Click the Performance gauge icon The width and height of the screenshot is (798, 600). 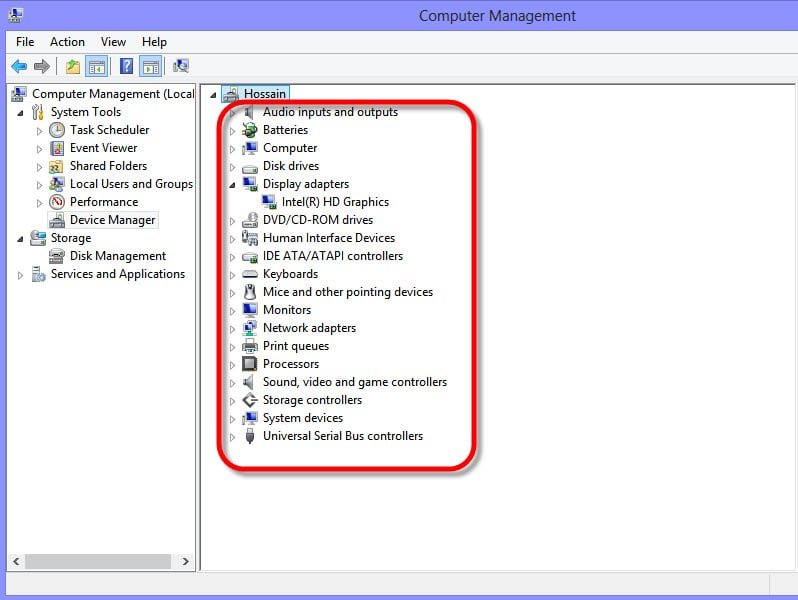57,202
